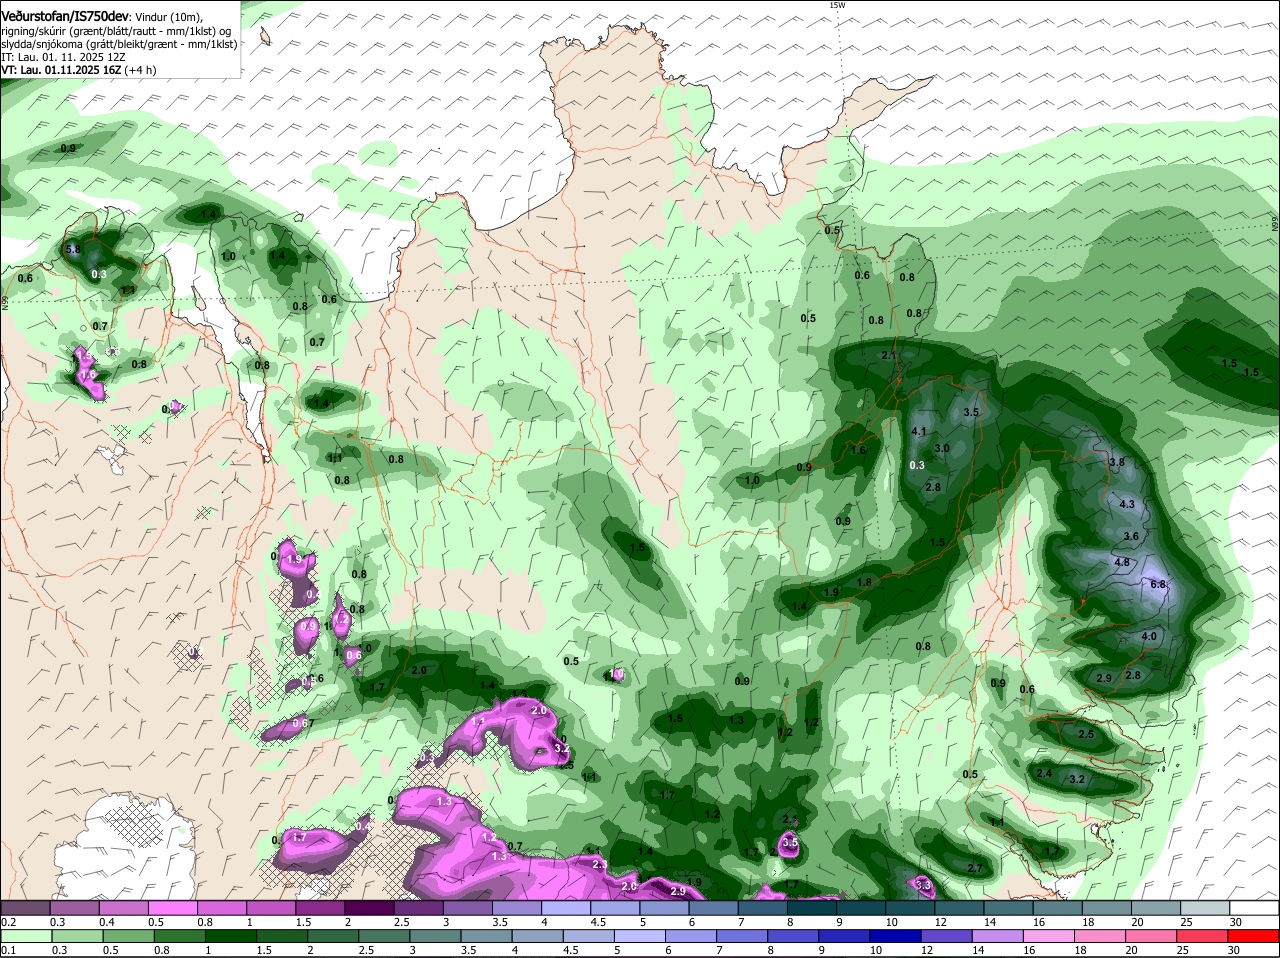Select the dark teal 8–9 snow swatch
1280x958 pixels.
[x=812, y=907]
